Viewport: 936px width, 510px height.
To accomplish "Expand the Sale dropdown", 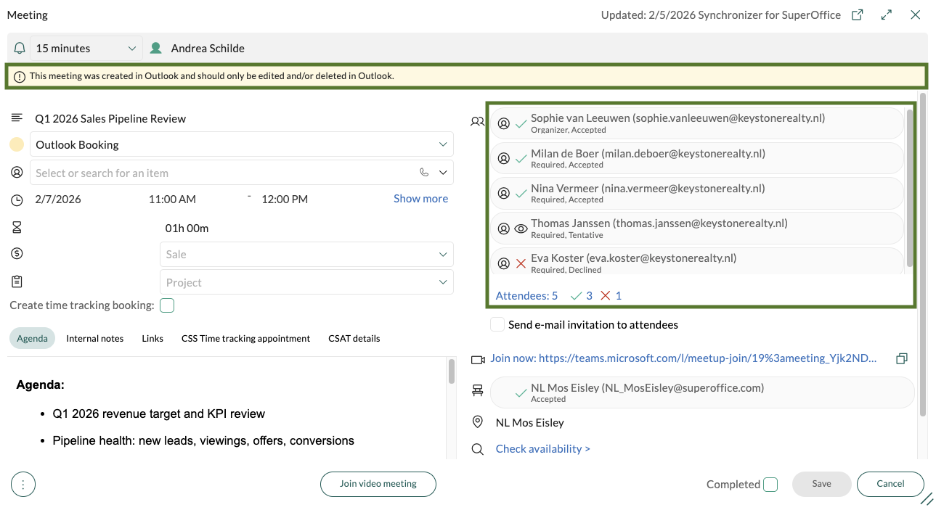I will pyautogui.click(x=443, y=255).
